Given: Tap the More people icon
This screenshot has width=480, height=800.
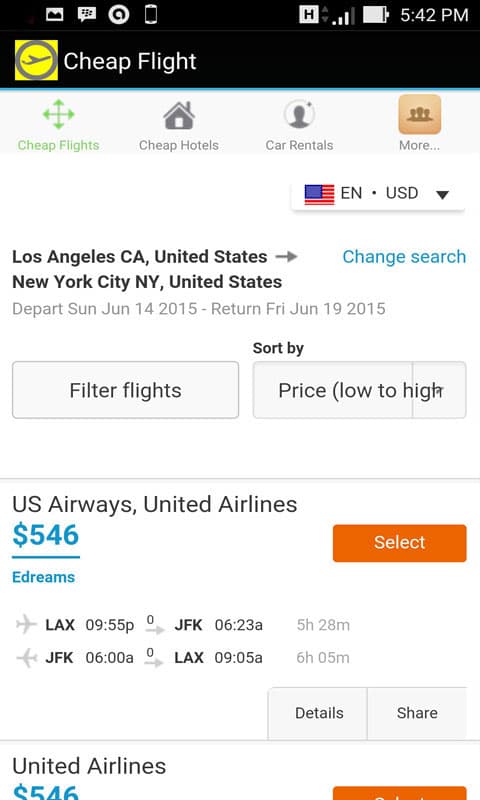Looking at the screenshot, I should [x=420, y=114].
